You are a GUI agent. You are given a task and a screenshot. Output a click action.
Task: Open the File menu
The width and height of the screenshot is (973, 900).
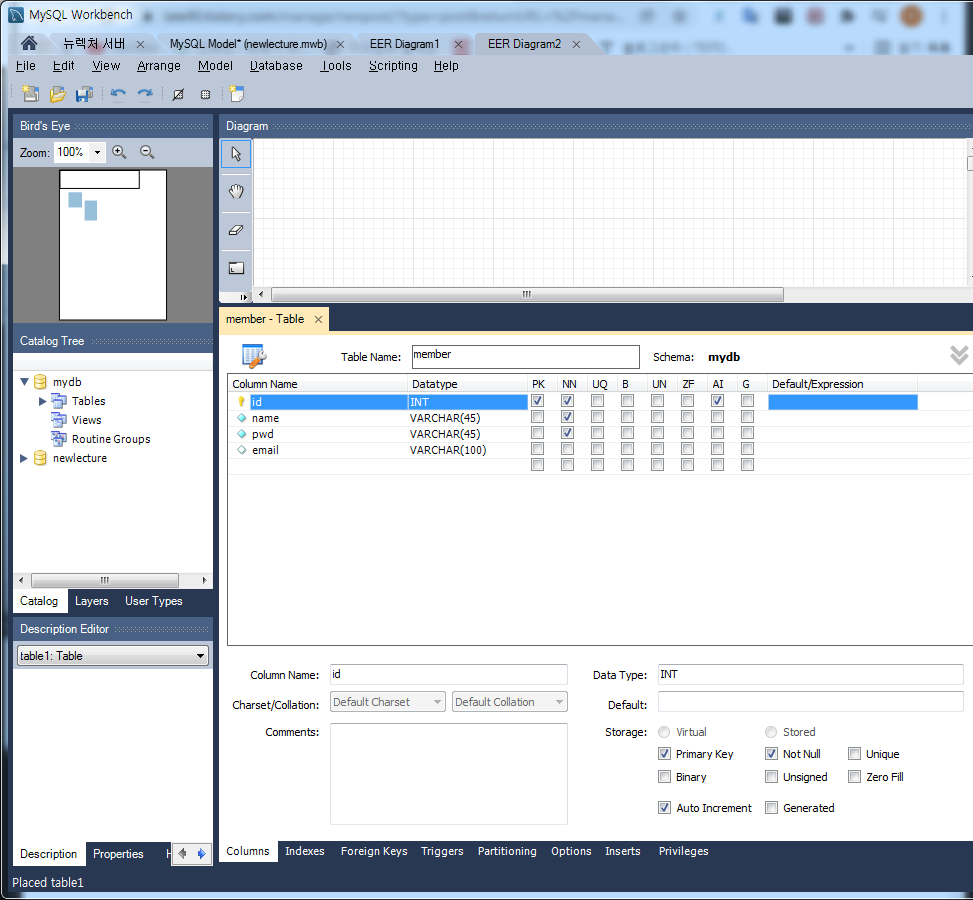tap(25, 66)
